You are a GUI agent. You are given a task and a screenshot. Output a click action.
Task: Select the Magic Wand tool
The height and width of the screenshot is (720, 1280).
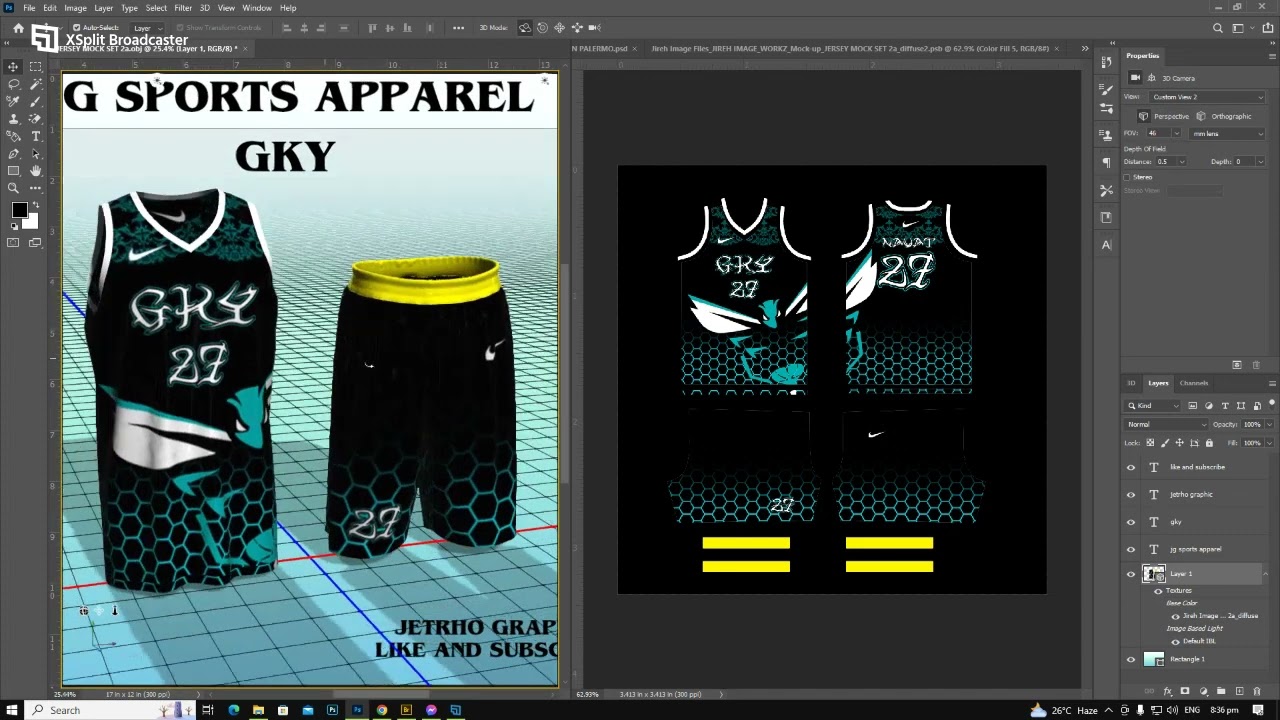point(36,84)
